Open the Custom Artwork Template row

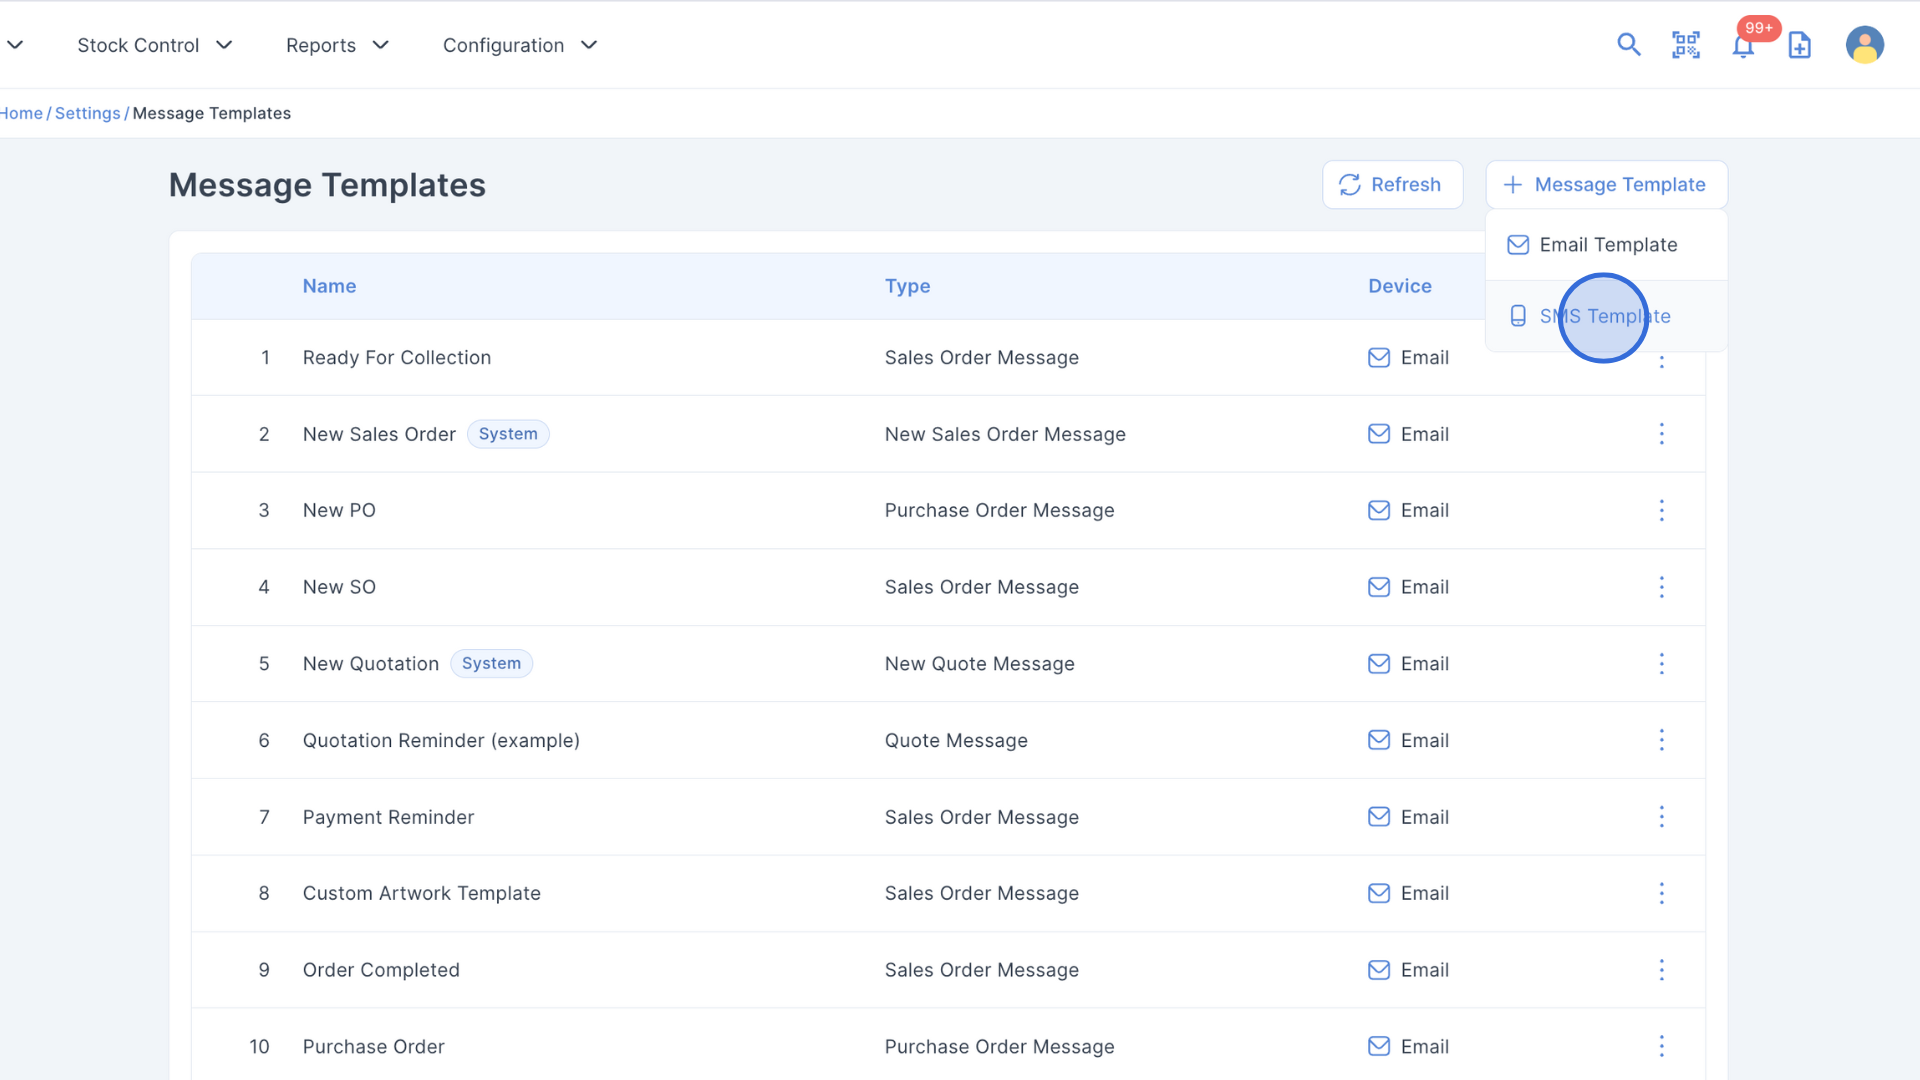[x=421, y=893]
